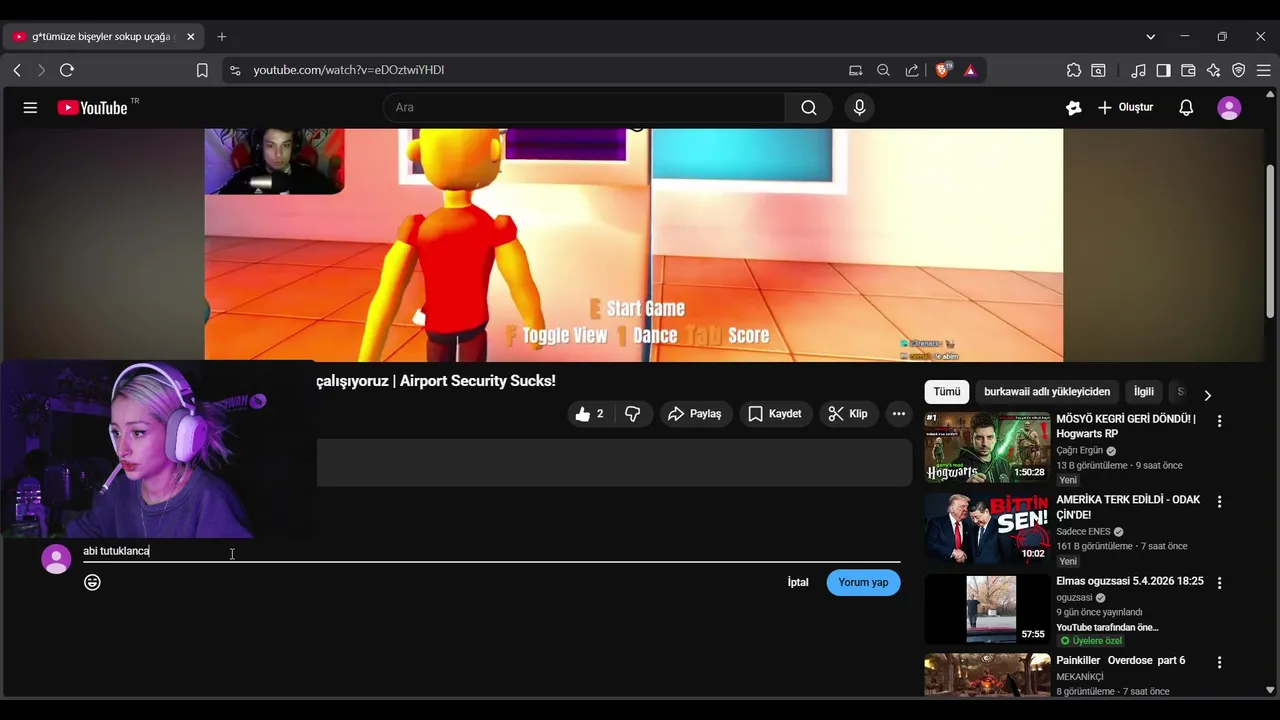This screenshot has height=720, width=1280.
Task: Open the search-tabs toolbar icon
Action: pos(1098,70)
